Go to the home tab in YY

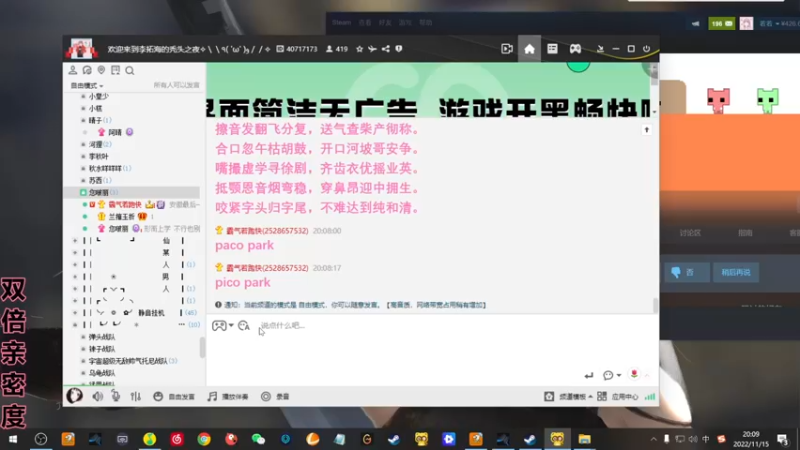coord(530,49)
